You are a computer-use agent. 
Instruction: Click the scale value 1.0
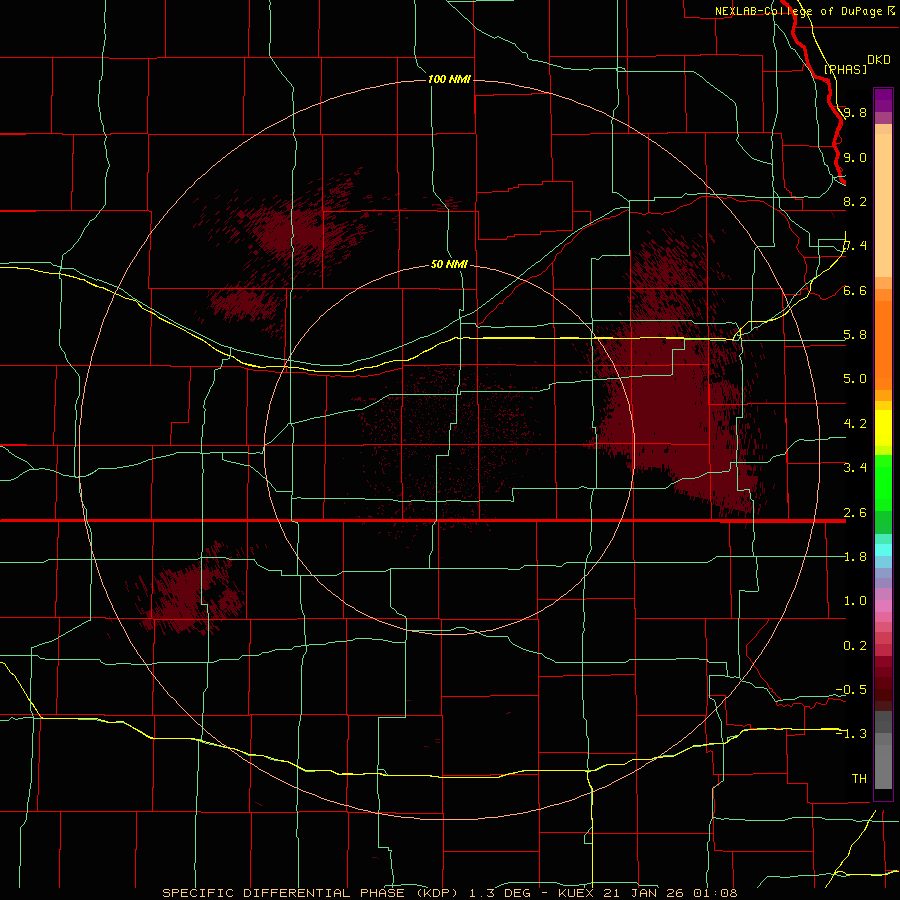coord(855,601)
